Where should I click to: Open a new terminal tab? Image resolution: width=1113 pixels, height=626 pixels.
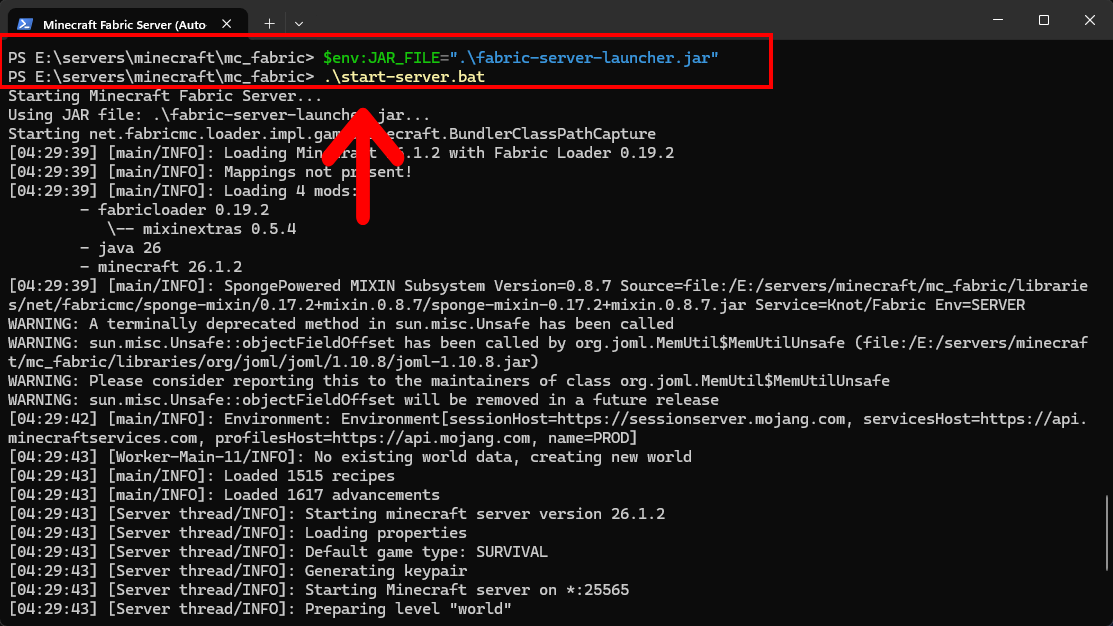(269, 24)
